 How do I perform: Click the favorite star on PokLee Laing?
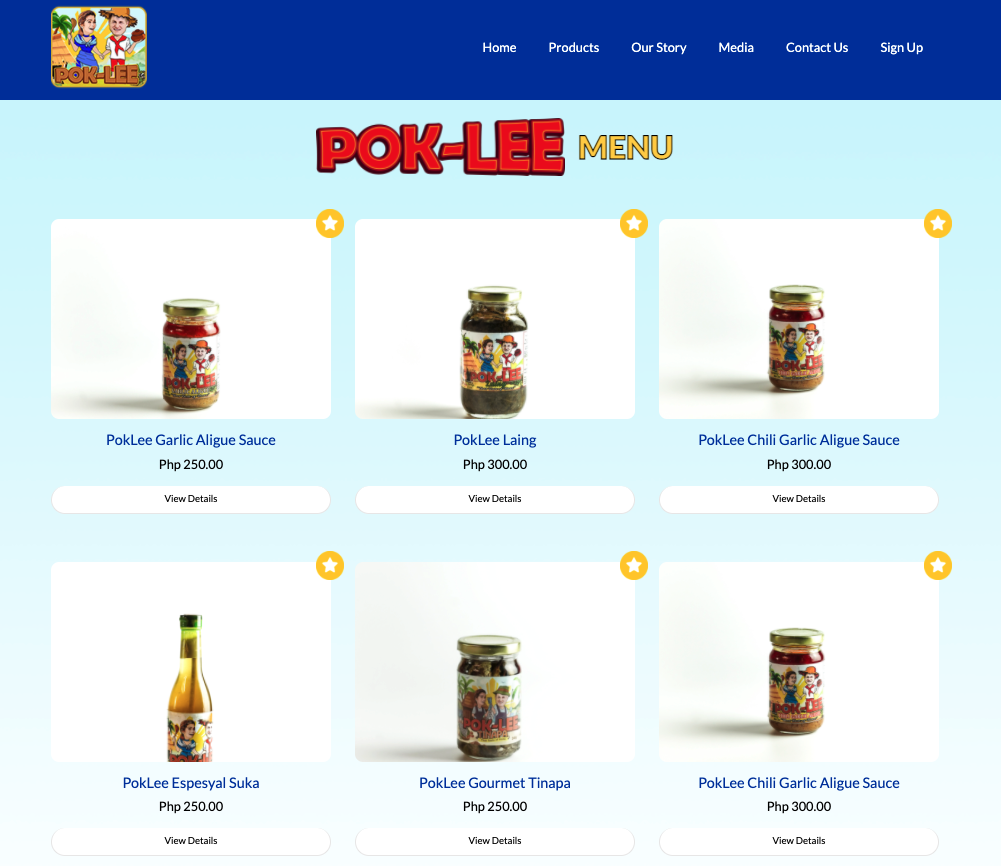click(x=634, y=223)
